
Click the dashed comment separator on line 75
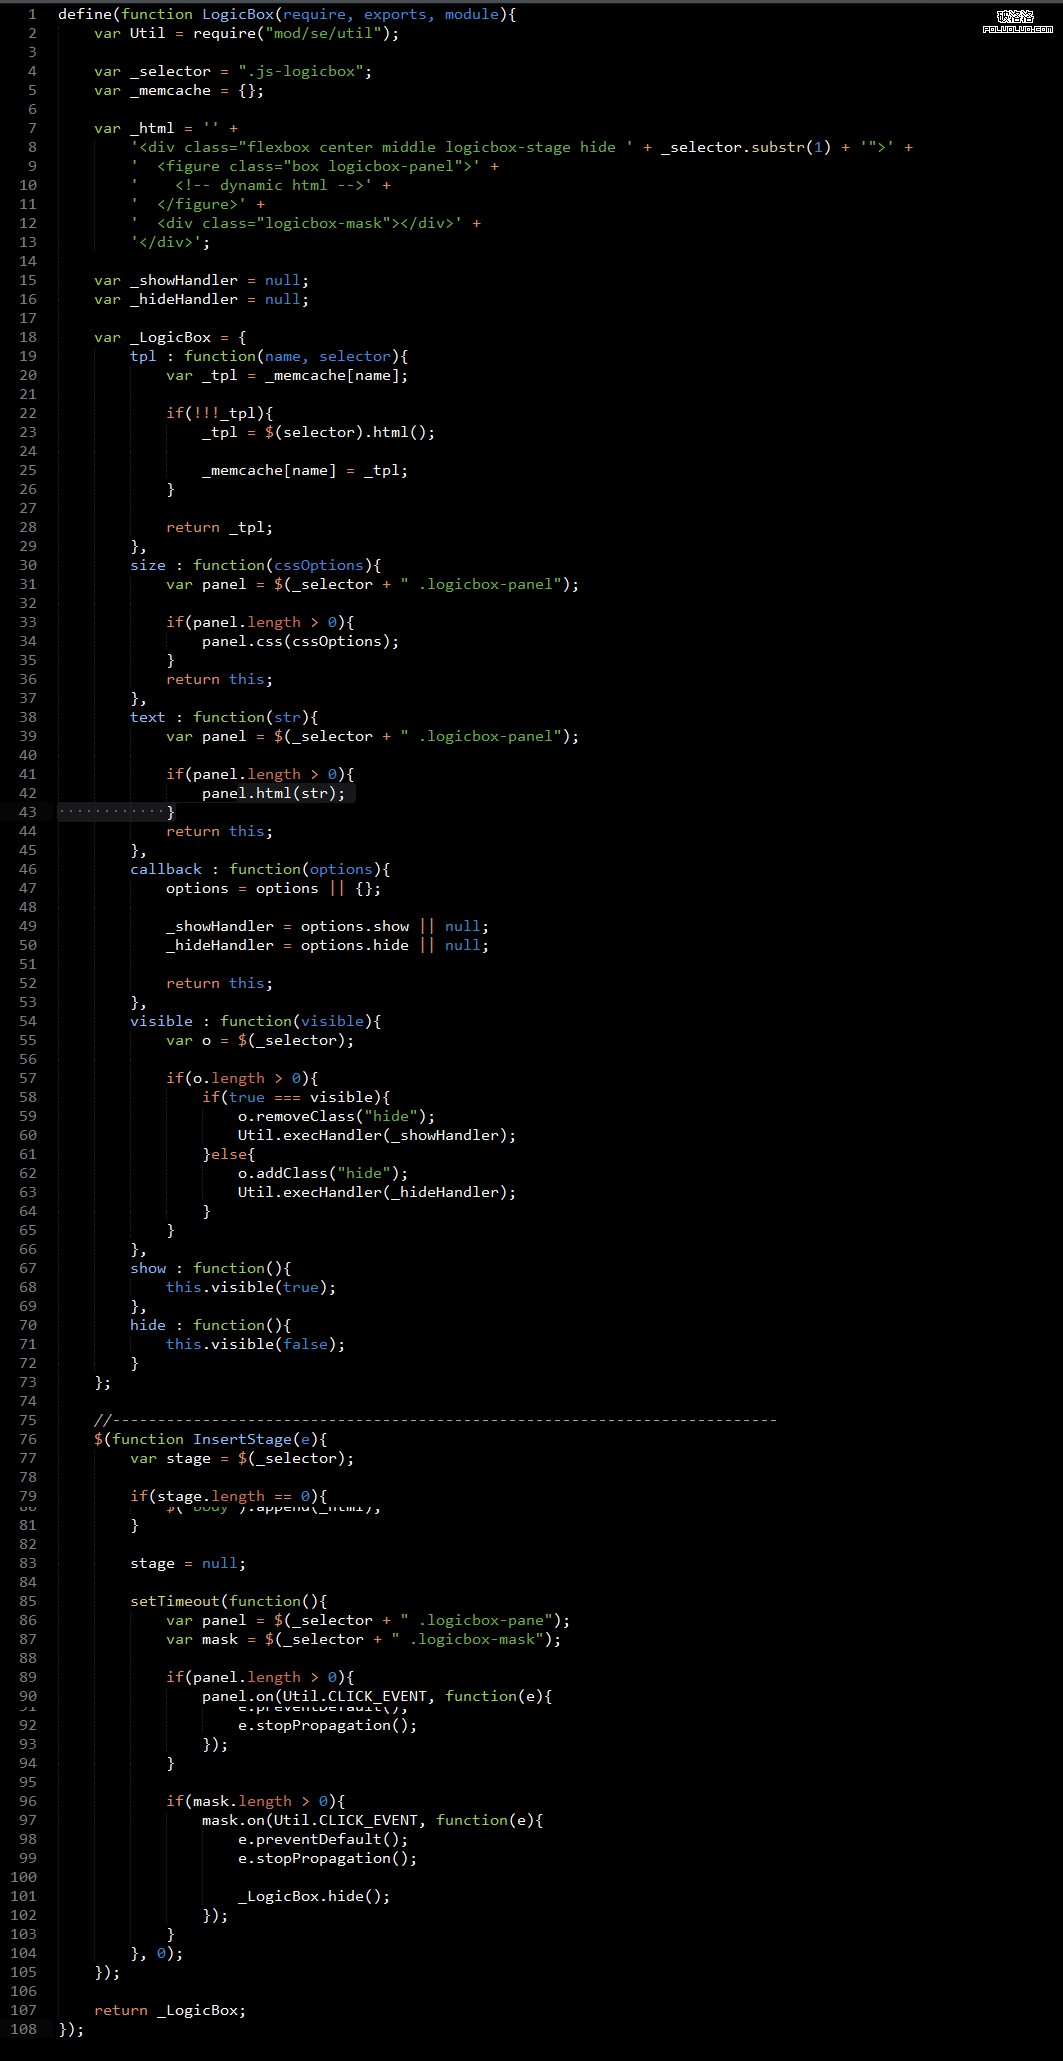pos(435,1420)
